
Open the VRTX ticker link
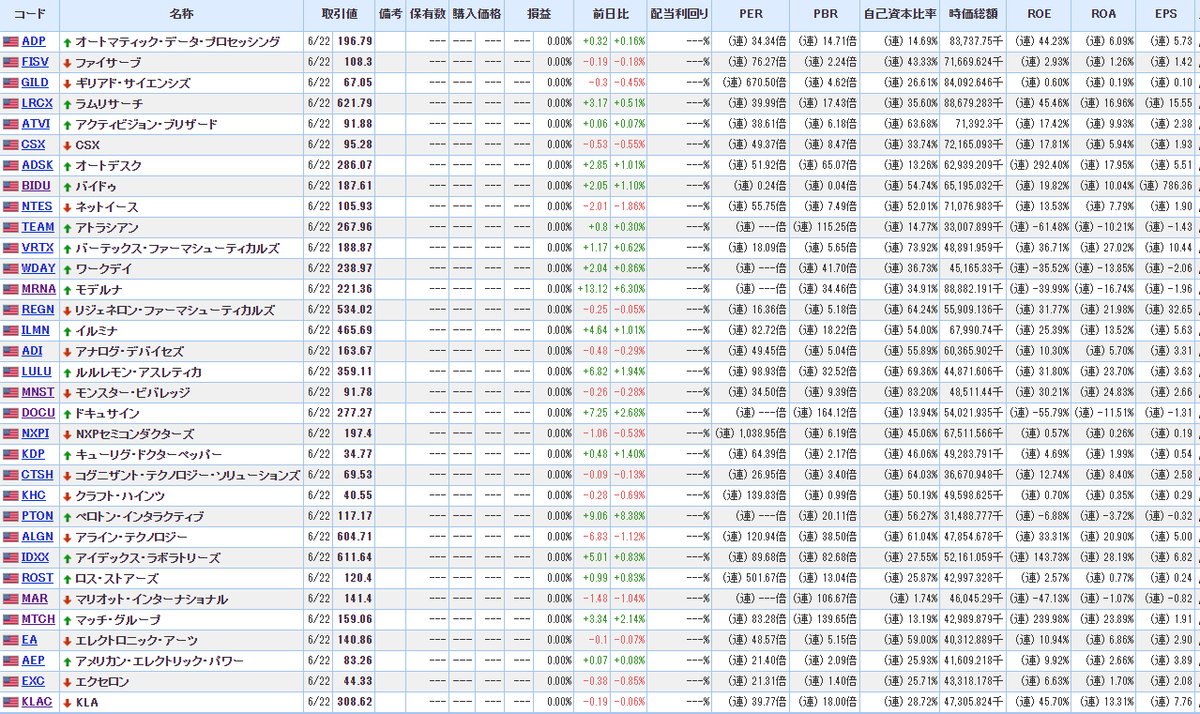37,248
